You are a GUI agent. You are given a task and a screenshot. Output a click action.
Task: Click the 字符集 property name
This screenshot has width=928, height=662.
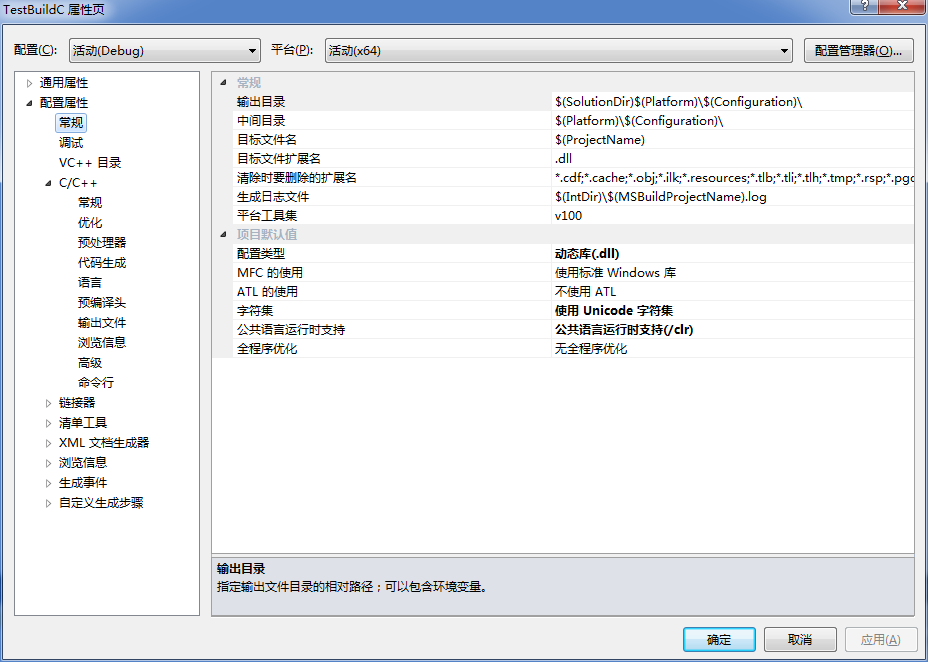[255, 311]
